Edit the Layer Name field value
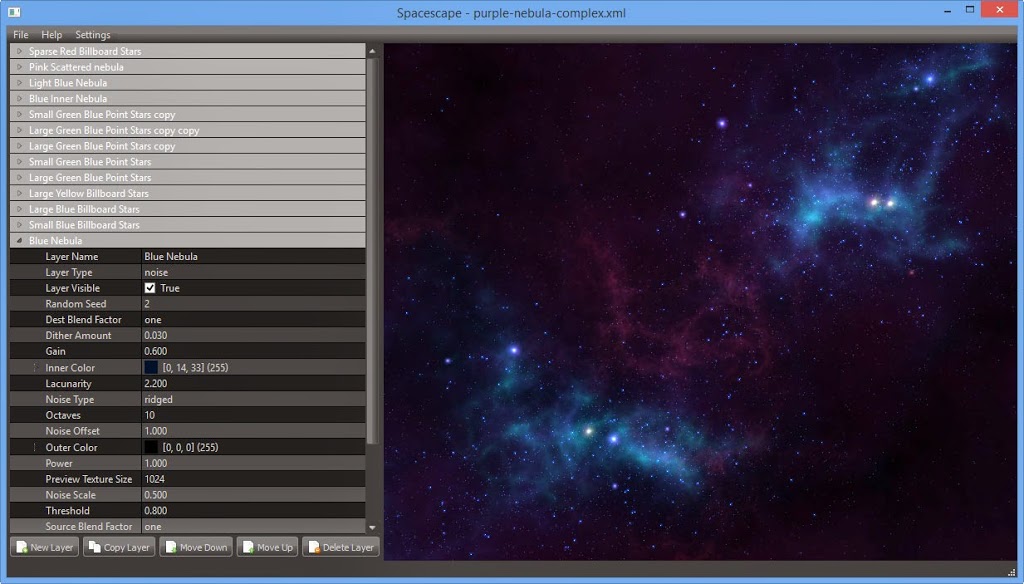Screen dimensions: 1024x584 pos(253,257)
